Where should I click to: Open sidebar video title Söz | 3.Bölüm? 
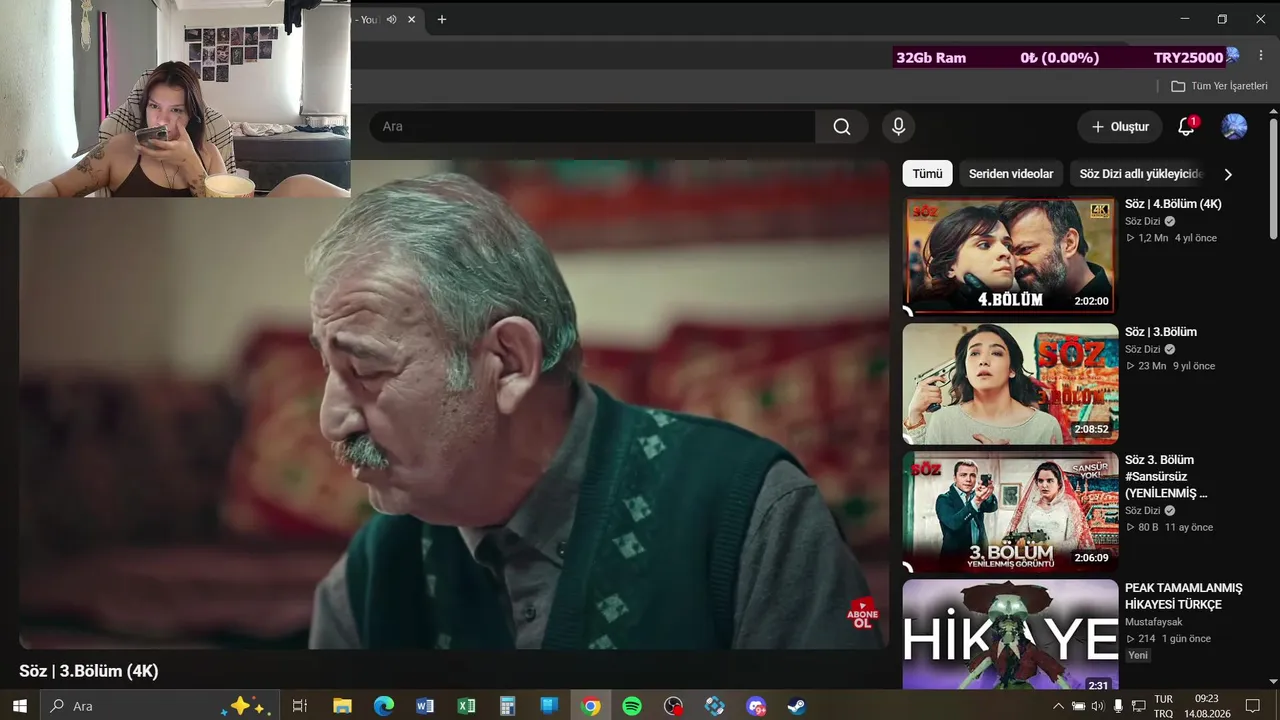pos(1161,332)
